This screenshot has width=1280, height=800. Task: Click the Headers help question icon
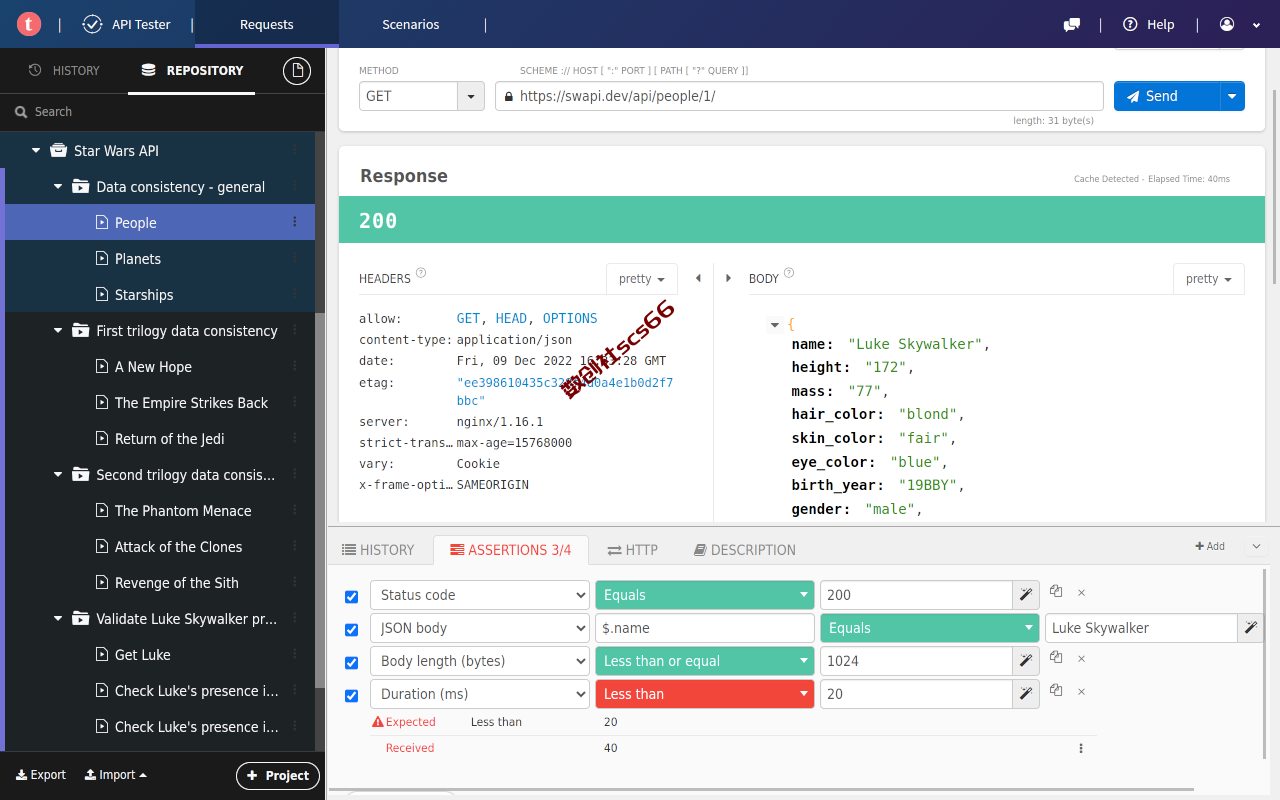click(421, 273)
